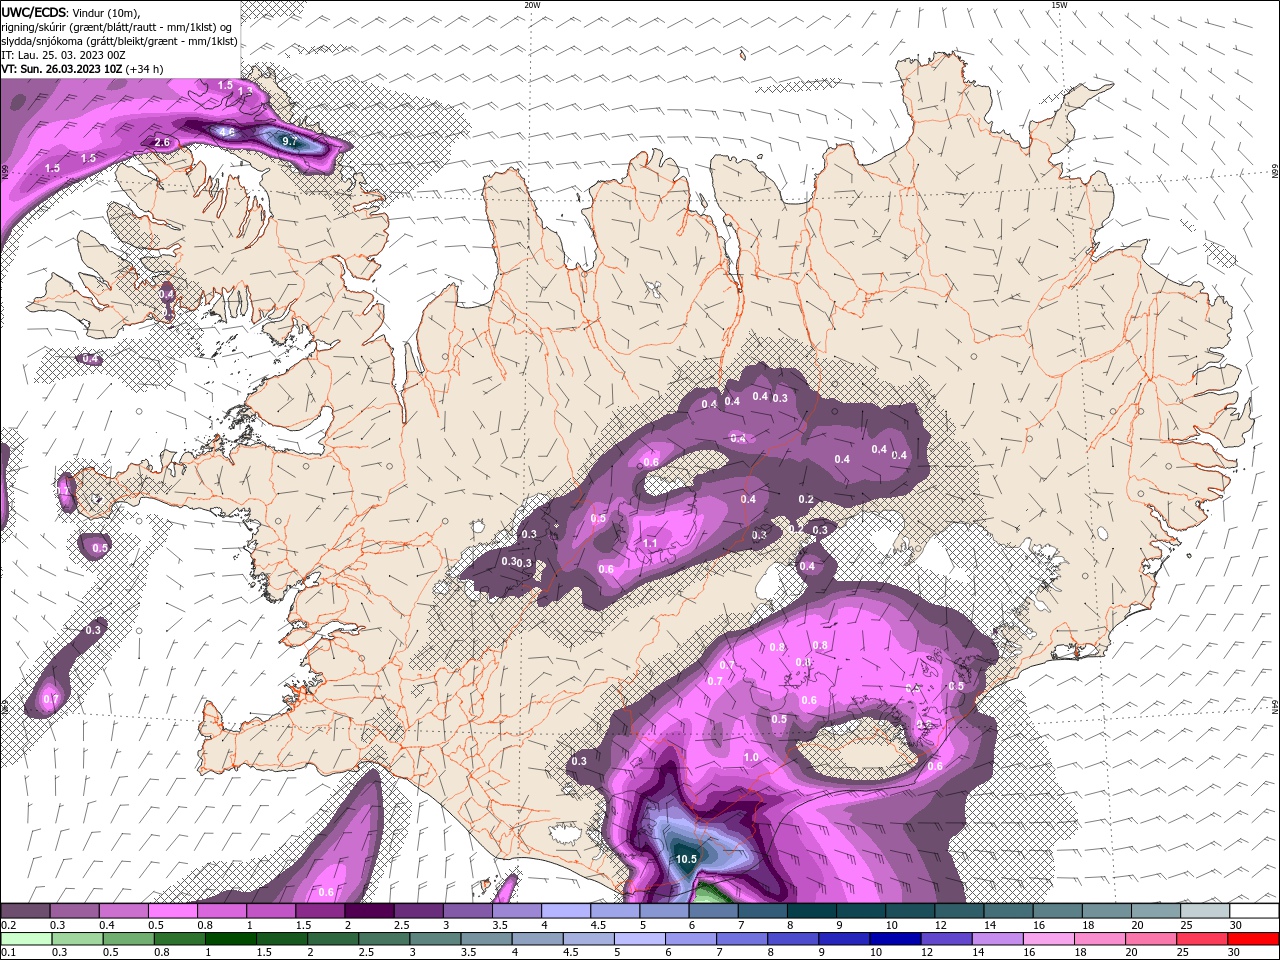This screenshot has height=960, width=1280.
Task: Click the 2.6 value label on the map
Action: coord(163,143)
